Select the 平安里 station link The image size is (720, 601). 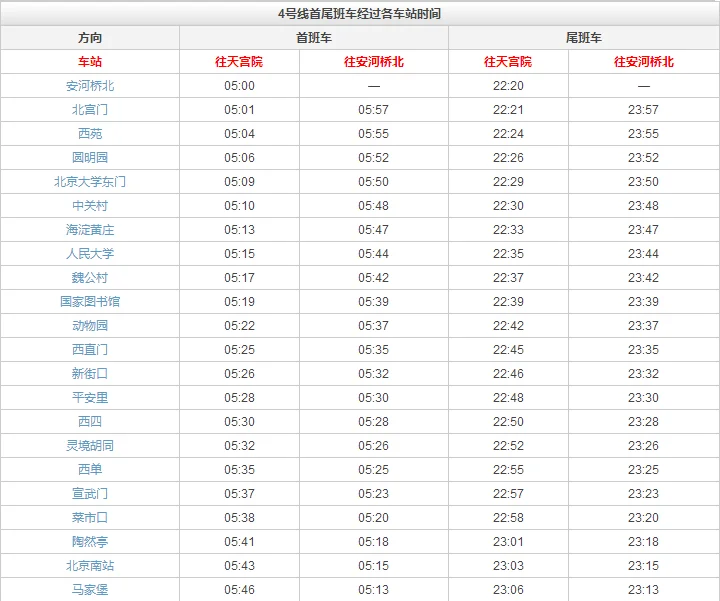coord(90,398)
